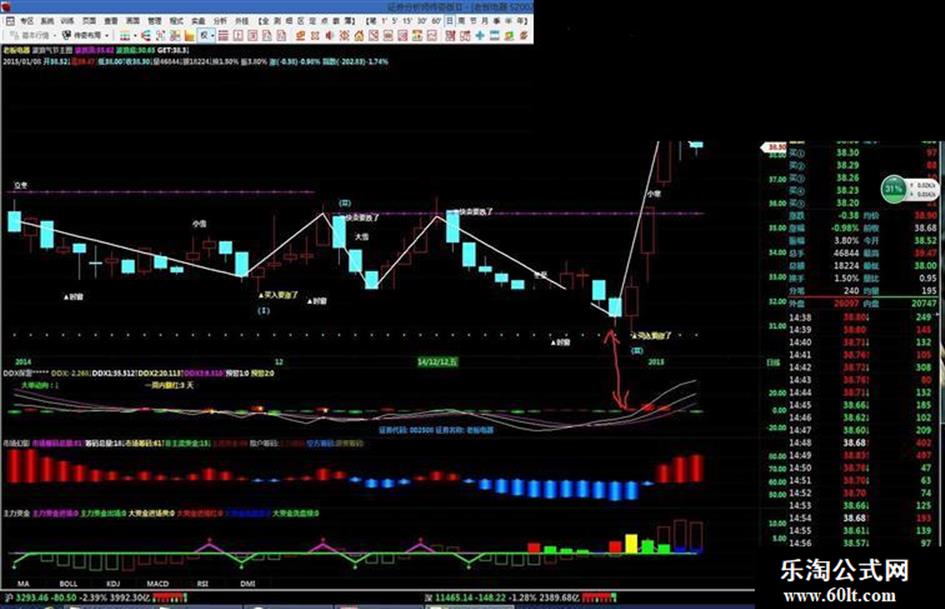The height and width of the screenshot is (609, 945).
Task: Switch to the MACD indicator tab
Action: [158, 584]
